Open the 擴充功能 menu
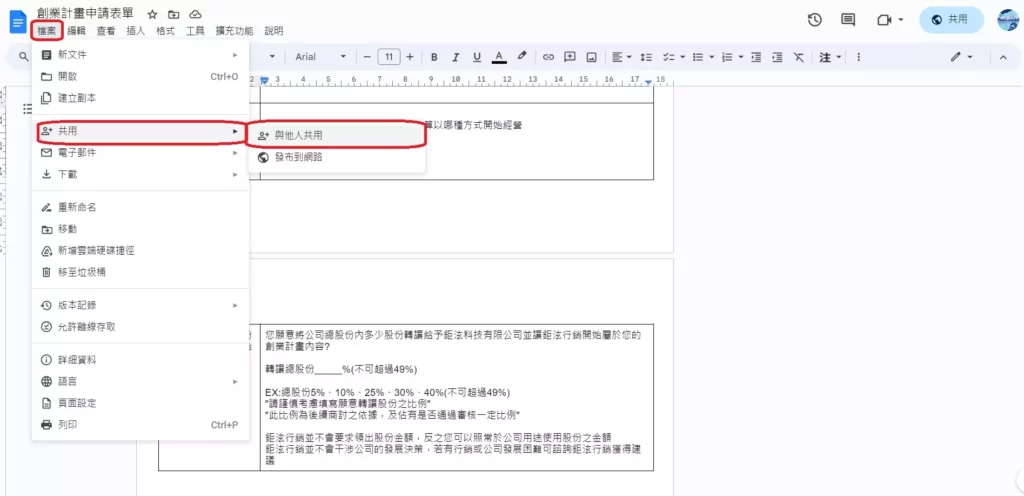The image size is (1024, 496). point(234,31)
